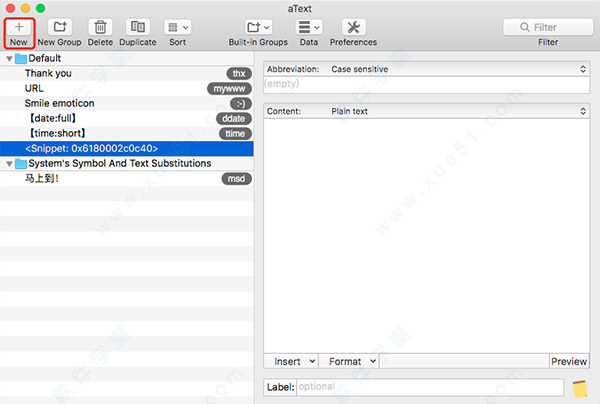Click the empty Abbreviation input field

[426, 85]
